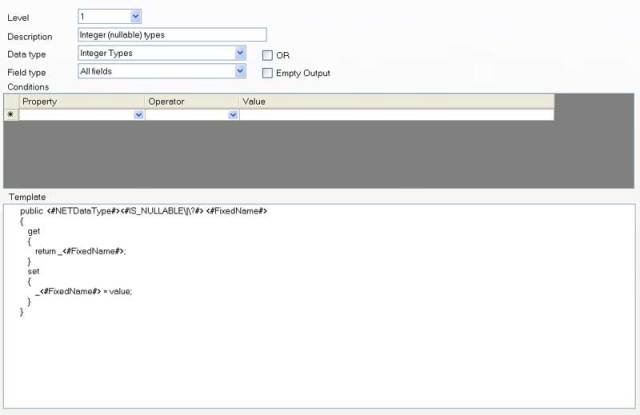The image size is (640, 415).
Task: Click the Description label
Action: pyautogui.click(x=30, y=37)
